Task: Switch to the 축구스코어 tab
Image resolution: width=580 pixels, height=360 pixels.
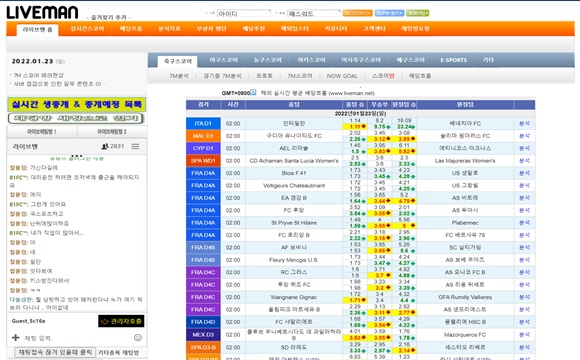Action: tap(178, 61)
